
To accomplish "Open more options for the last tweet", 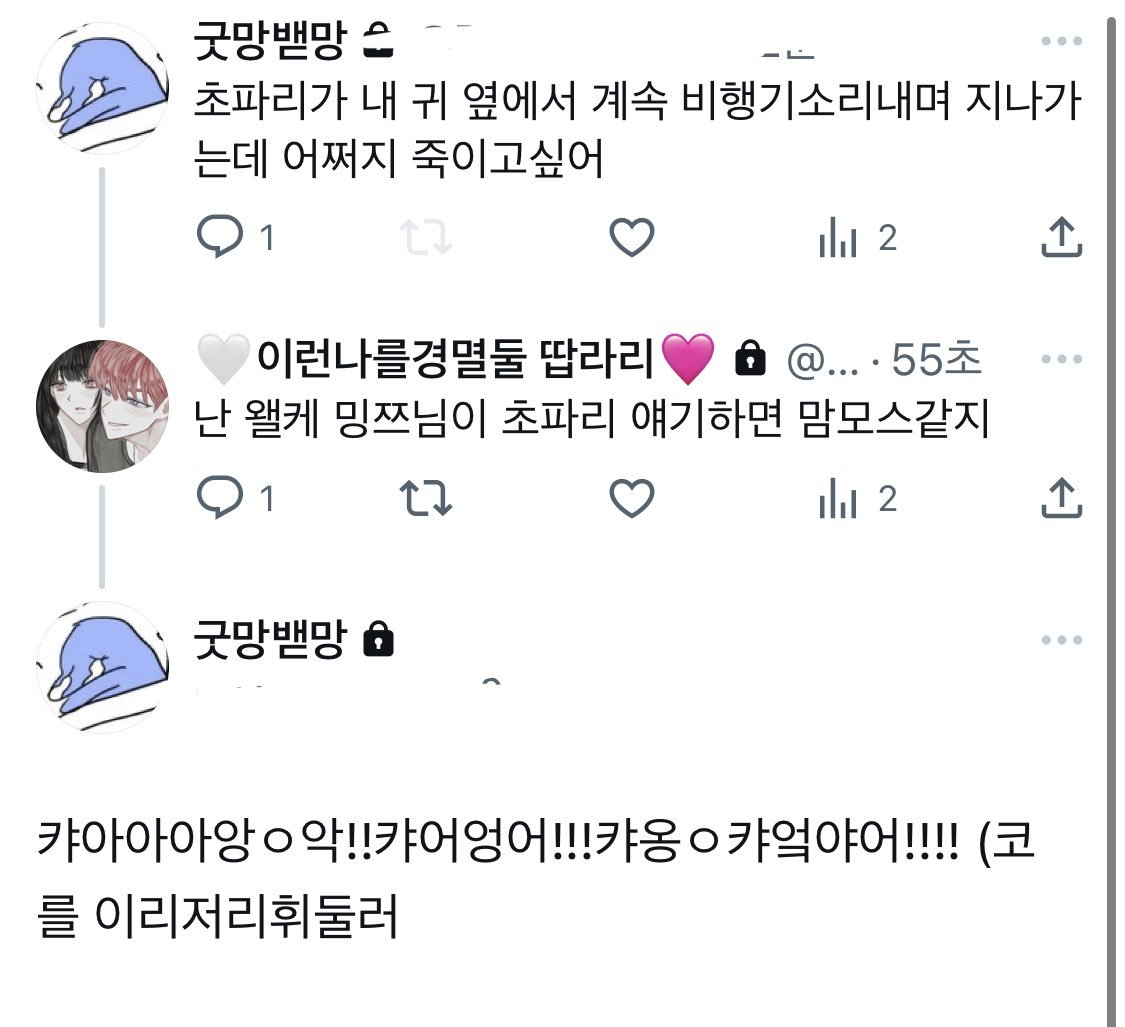I will click(x=1061, y=640).
